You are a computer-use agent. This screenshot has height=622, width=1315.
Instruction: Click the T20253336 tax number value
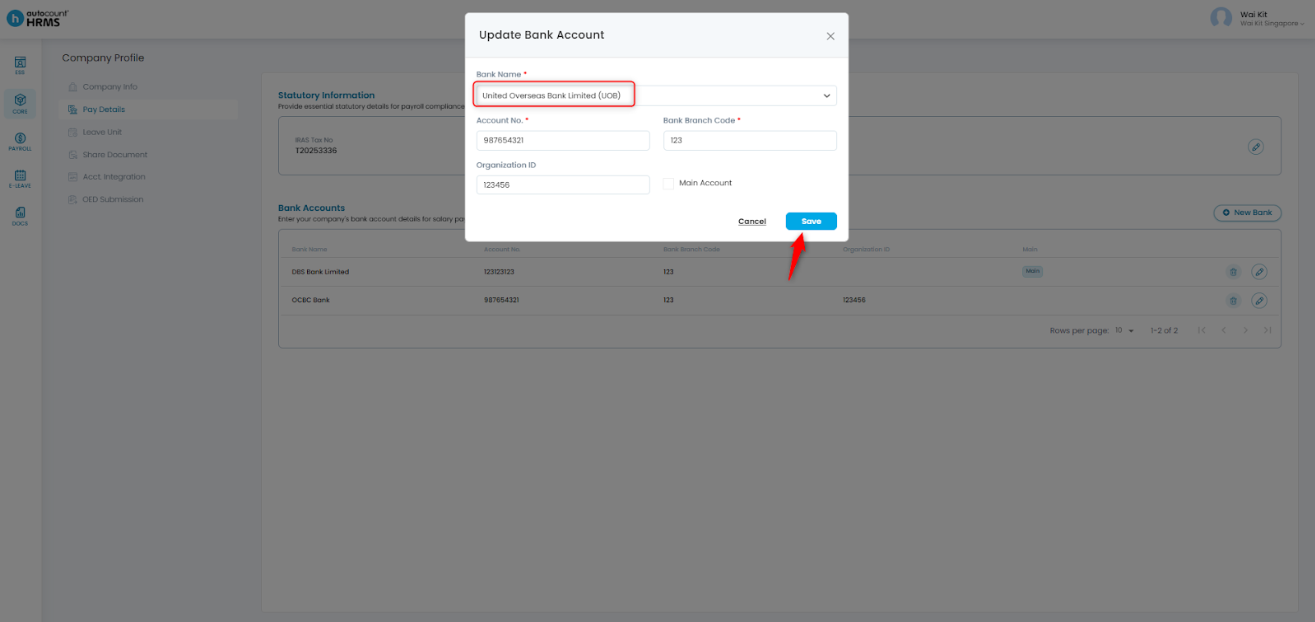316,150
